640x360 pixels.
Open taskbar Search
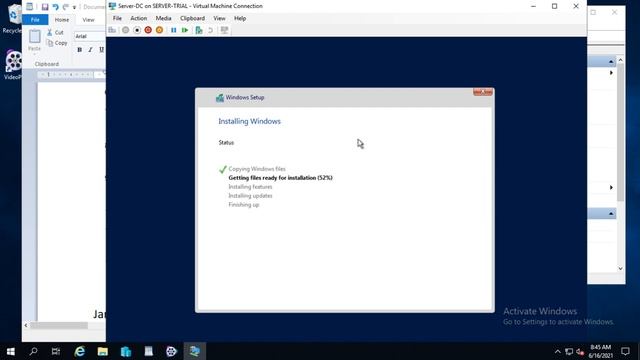click(x=33, y=351)
